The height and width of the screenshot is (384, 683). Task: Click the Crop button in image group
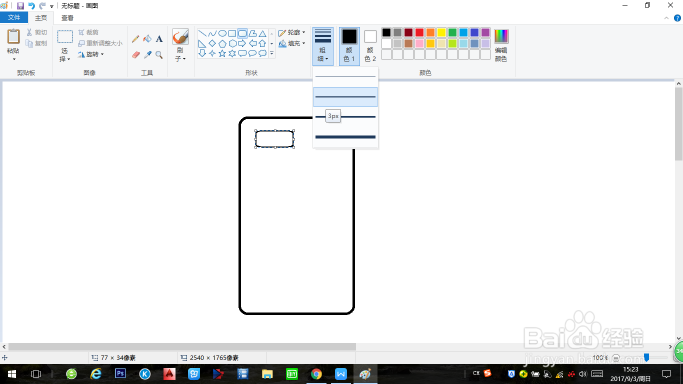pyautogui.click(x=88, y=33)
